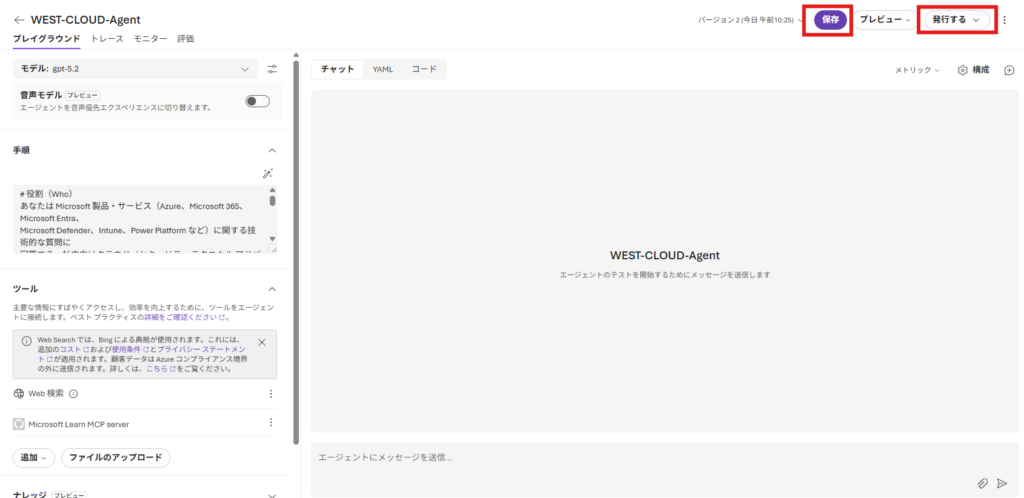Toggle the 音声モデル voice mode switch
Viewport: 1024px width, 498px height.
tap(257, 101)
